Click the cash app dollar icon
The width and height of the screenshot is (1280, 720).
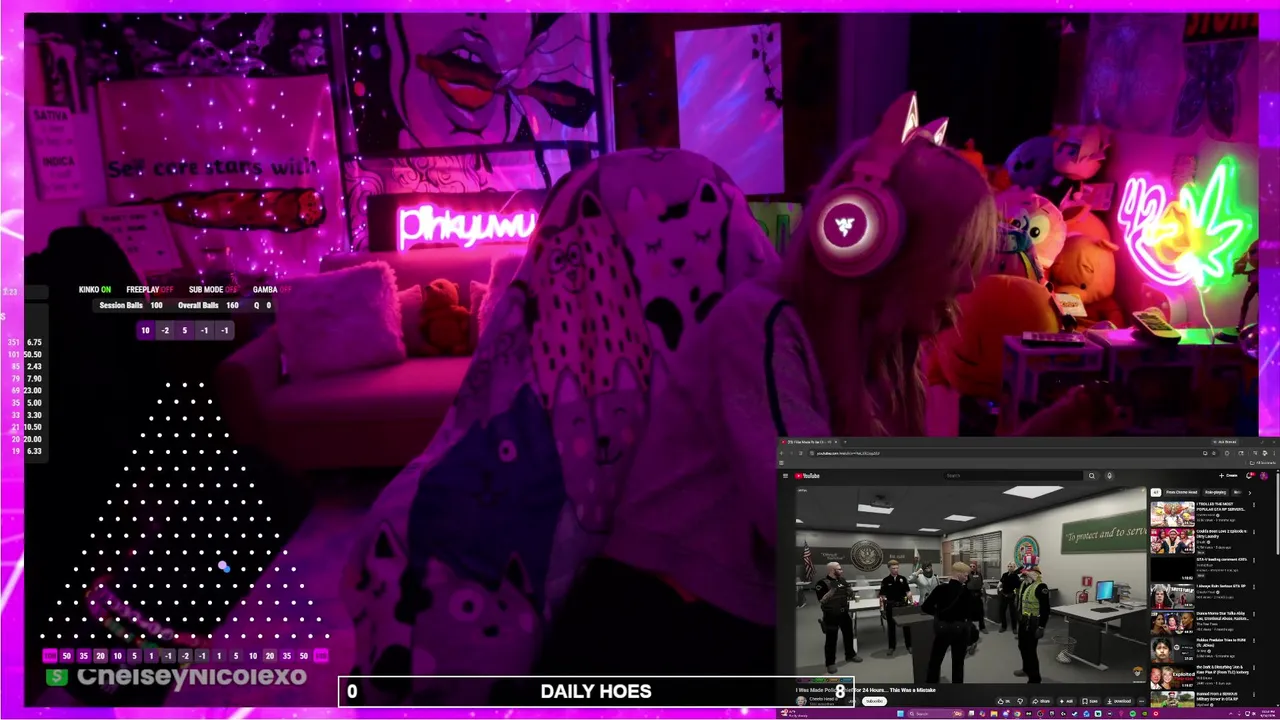tap(57, 677)
